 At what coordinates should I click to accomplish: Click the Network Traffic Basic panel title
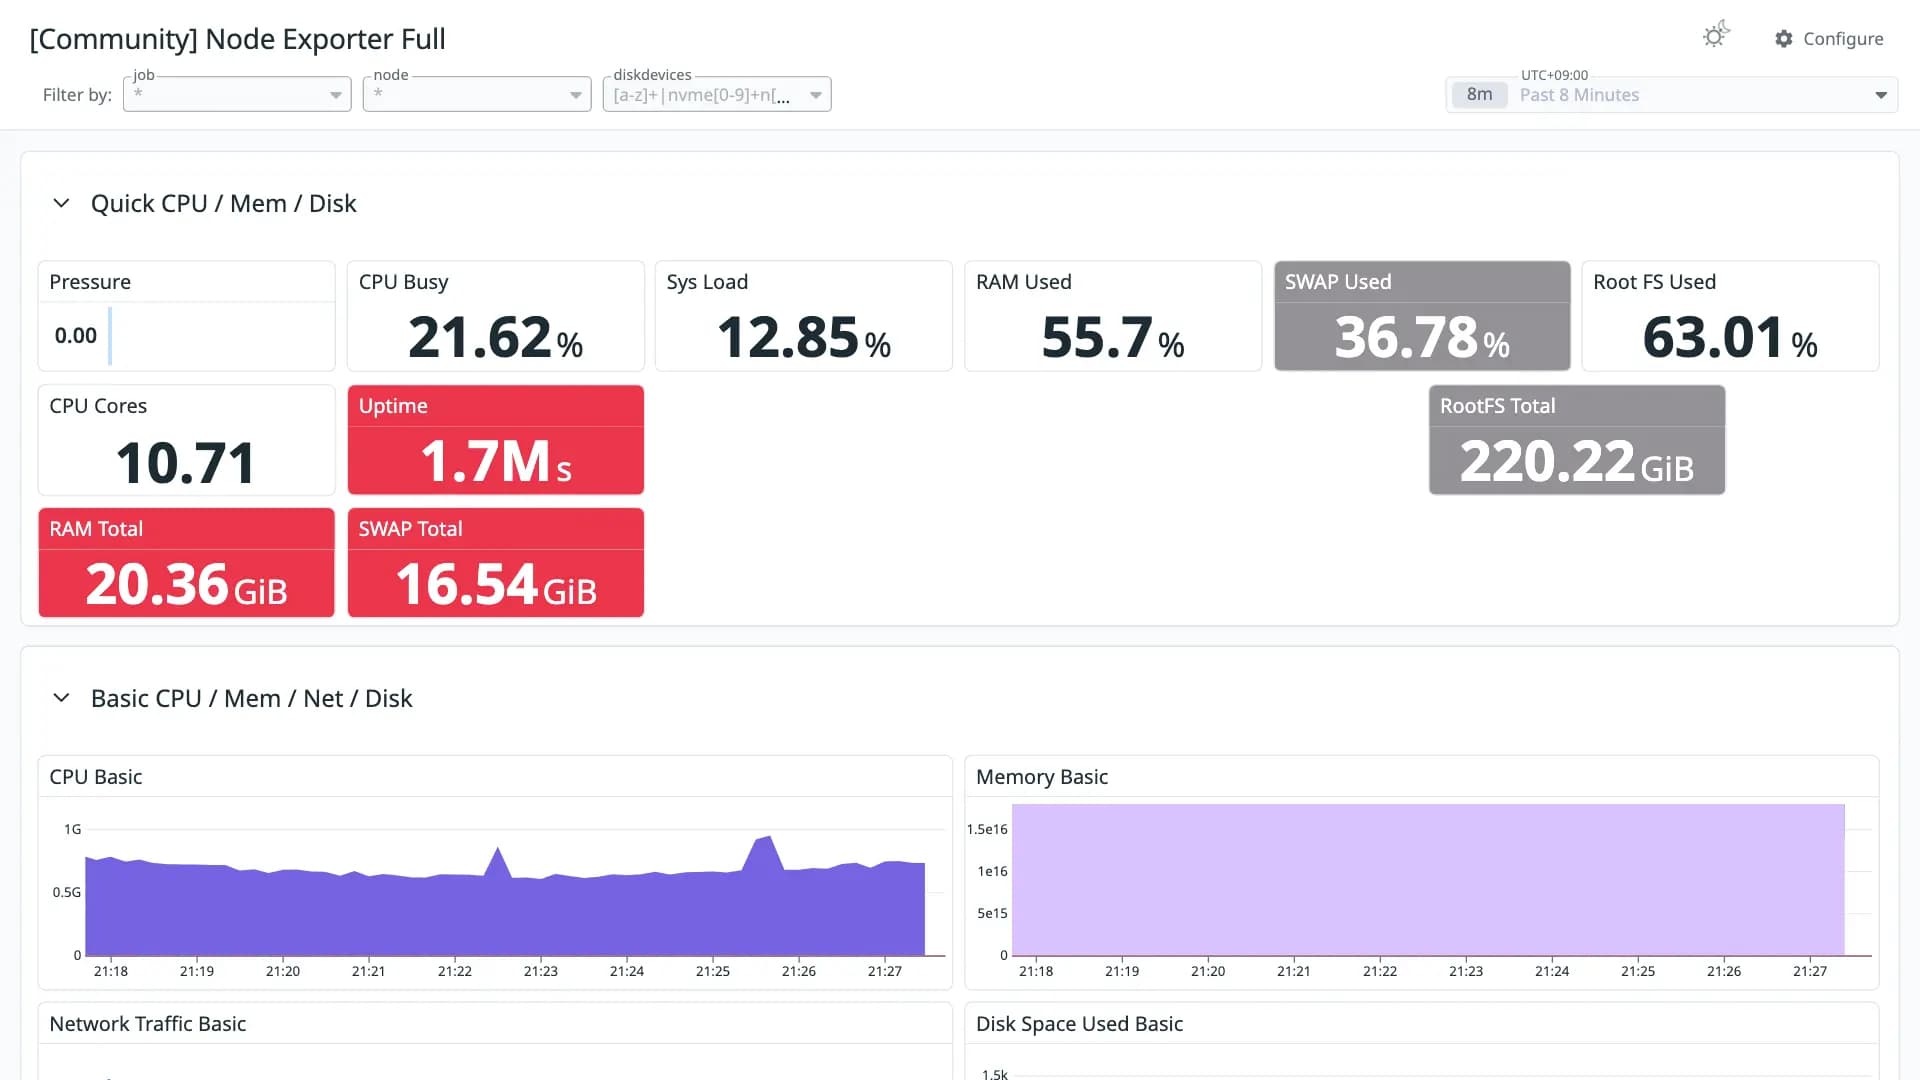(148, 1024)
